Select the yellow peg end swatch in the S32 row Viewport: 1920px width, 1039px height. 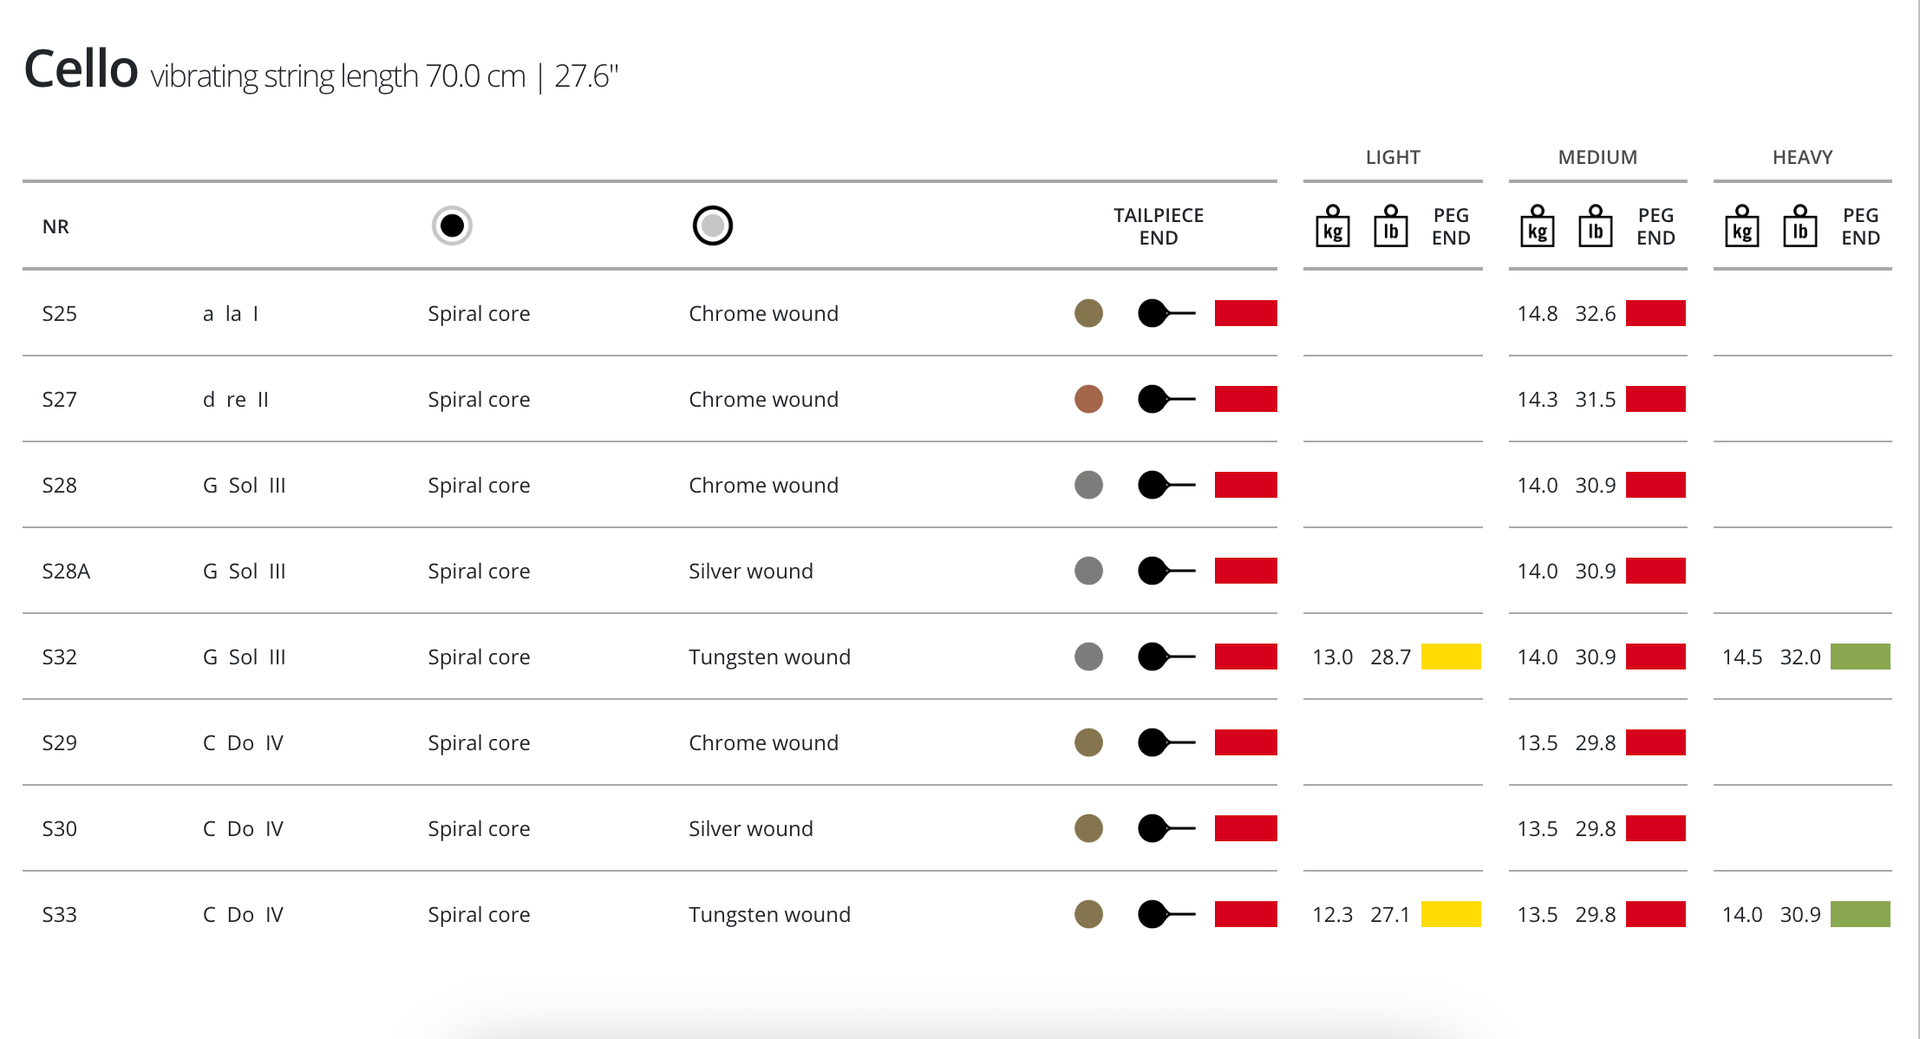point(1450,657)
